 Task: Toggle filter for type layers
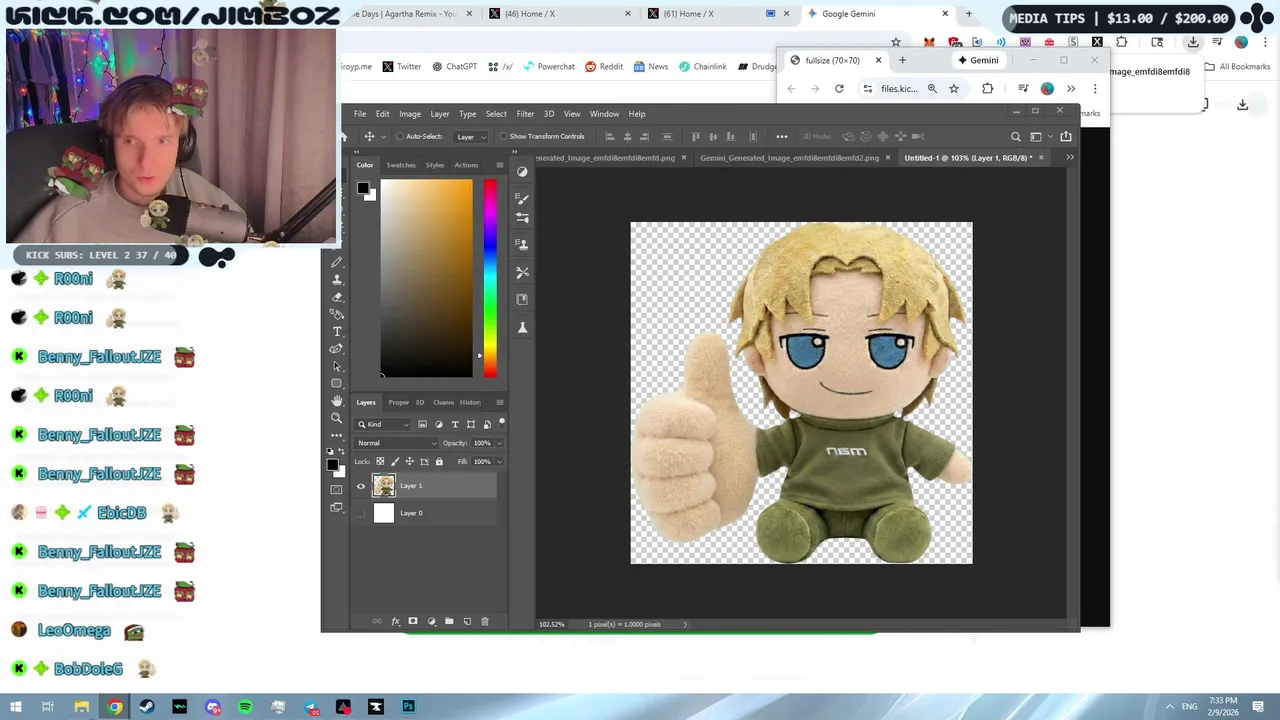[x=455, y=425]
